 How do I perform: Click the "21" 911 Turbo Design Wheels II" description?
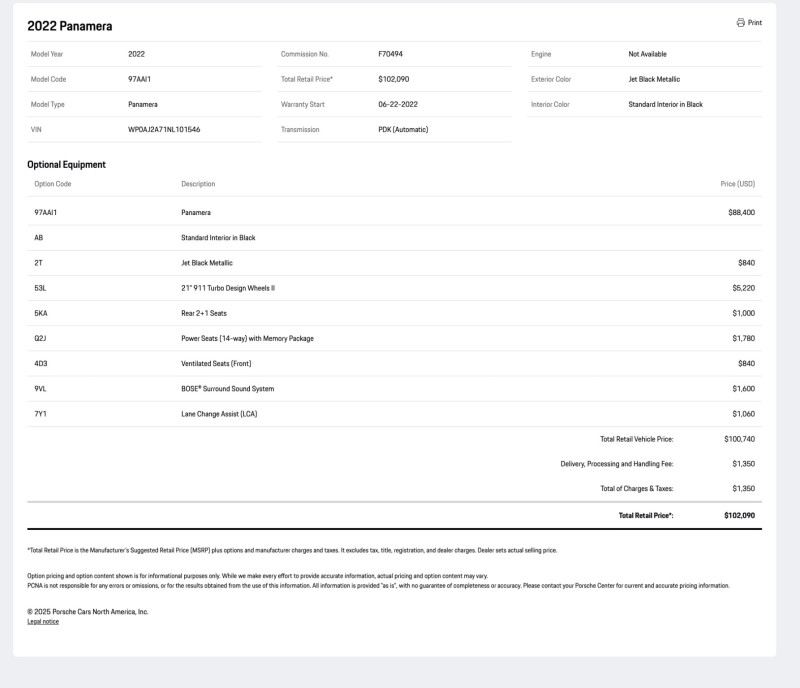tap(228, 288)
